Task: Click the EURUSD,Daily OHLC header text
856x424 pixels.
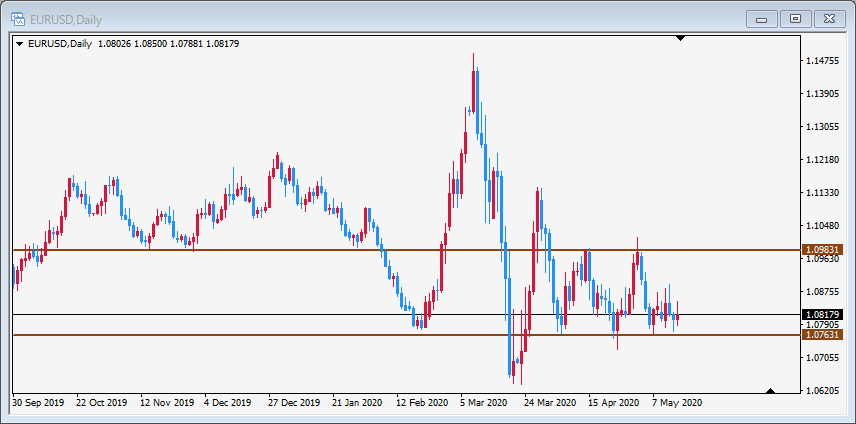Action: pos(133,44)
